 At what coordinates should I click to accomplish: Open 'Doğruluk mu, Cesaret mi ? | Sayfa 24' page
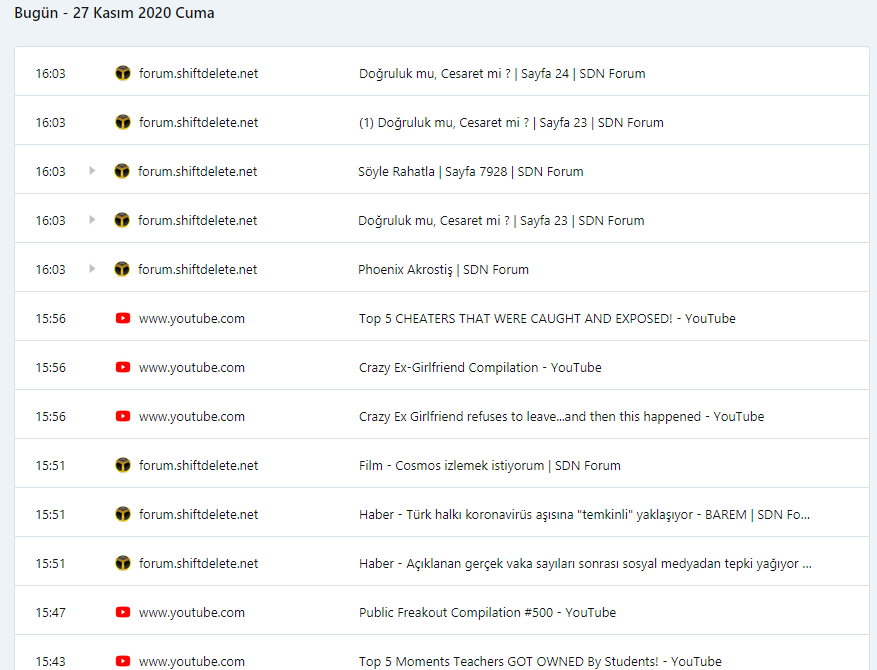tap(502, 73)
